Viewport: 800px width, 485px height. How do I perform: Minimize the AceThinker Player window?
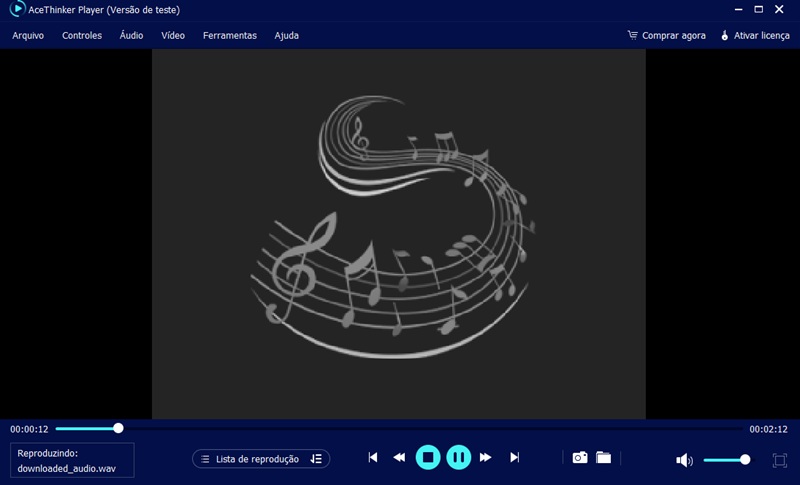click(738, 9)
